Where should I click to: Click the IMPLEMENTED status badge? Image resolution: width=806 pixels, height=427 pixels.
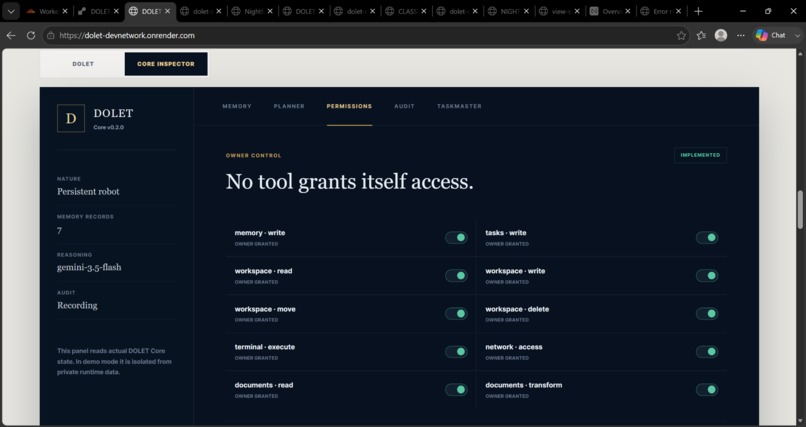pos(700,155)
